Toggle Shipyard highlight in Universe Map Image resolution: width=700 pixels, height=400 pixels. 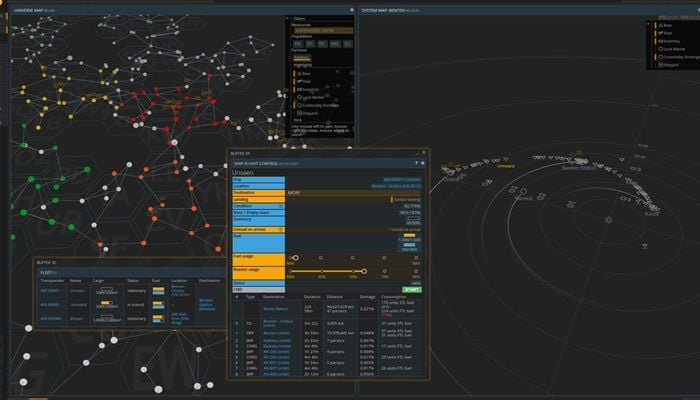(307, 113)
